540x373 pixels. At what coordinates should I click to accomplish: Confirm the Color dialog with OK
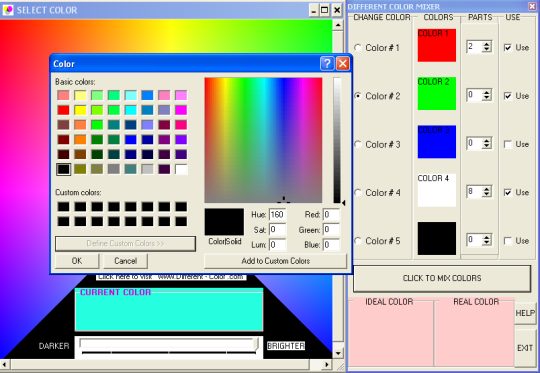[x=77, y=261]
